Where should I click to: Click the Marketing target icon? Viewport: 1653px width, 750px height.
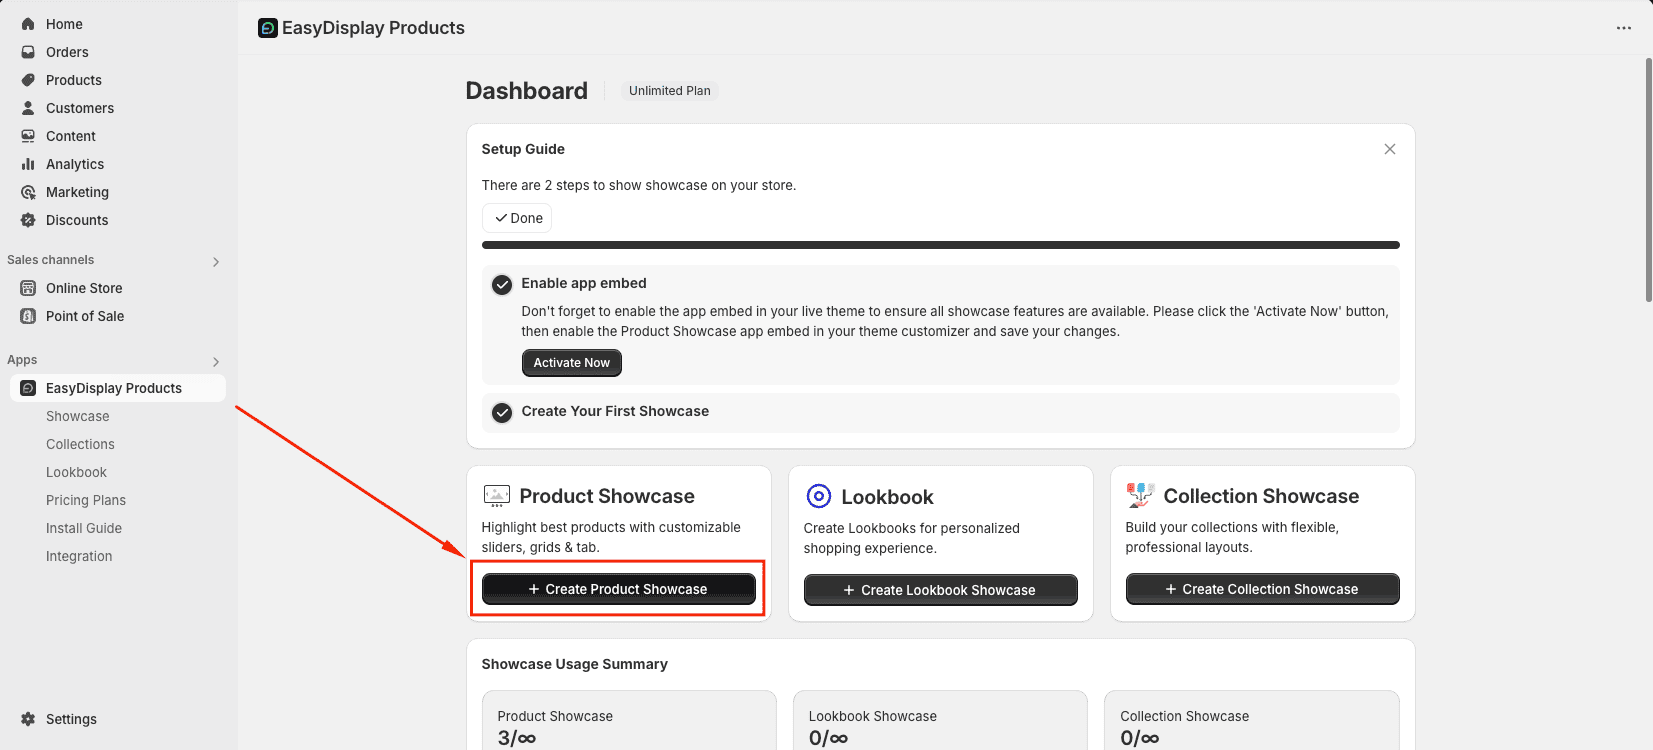tap(28, 192)
